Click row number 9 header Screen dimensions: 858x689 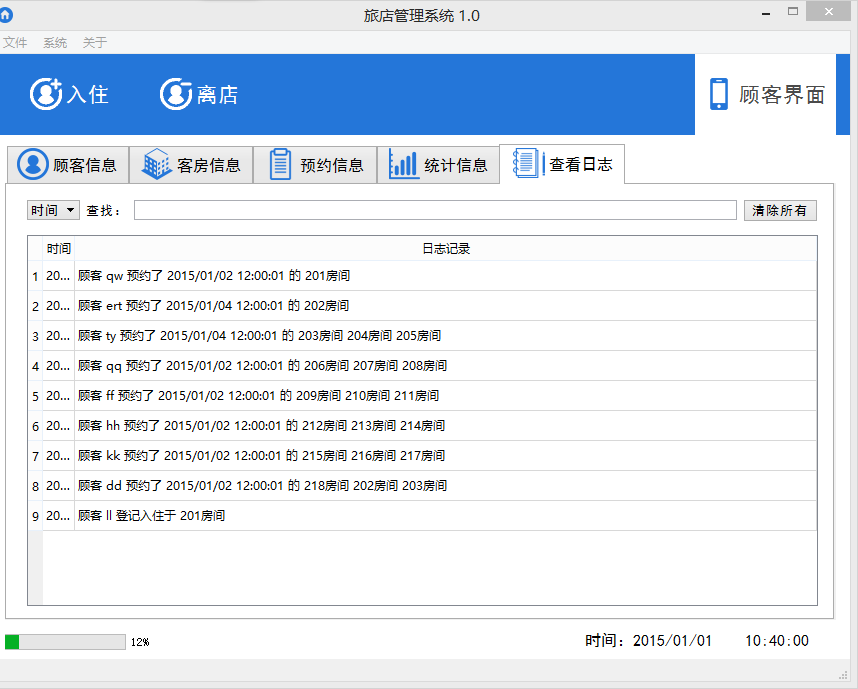[x=36, y=516]
